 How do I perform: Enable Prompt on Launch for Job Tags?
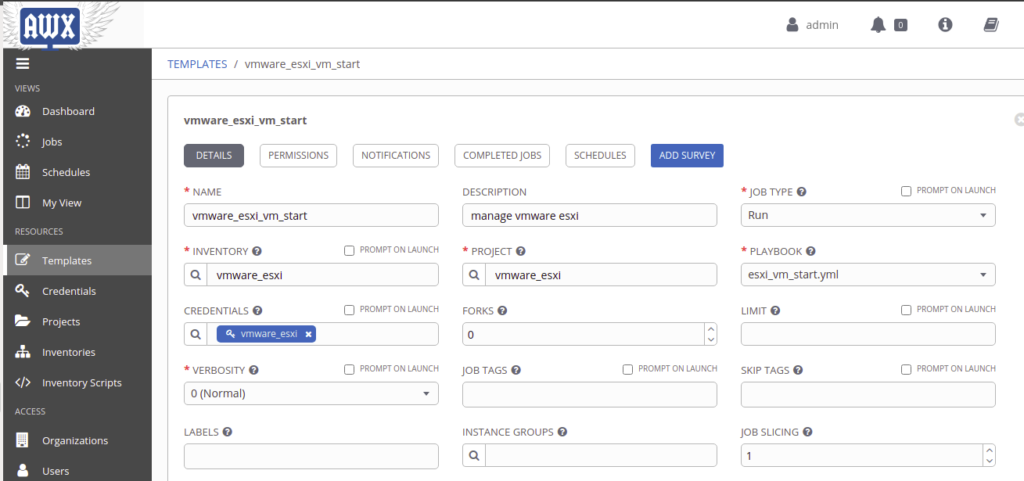pyautogui.click(x=628, y=369)
